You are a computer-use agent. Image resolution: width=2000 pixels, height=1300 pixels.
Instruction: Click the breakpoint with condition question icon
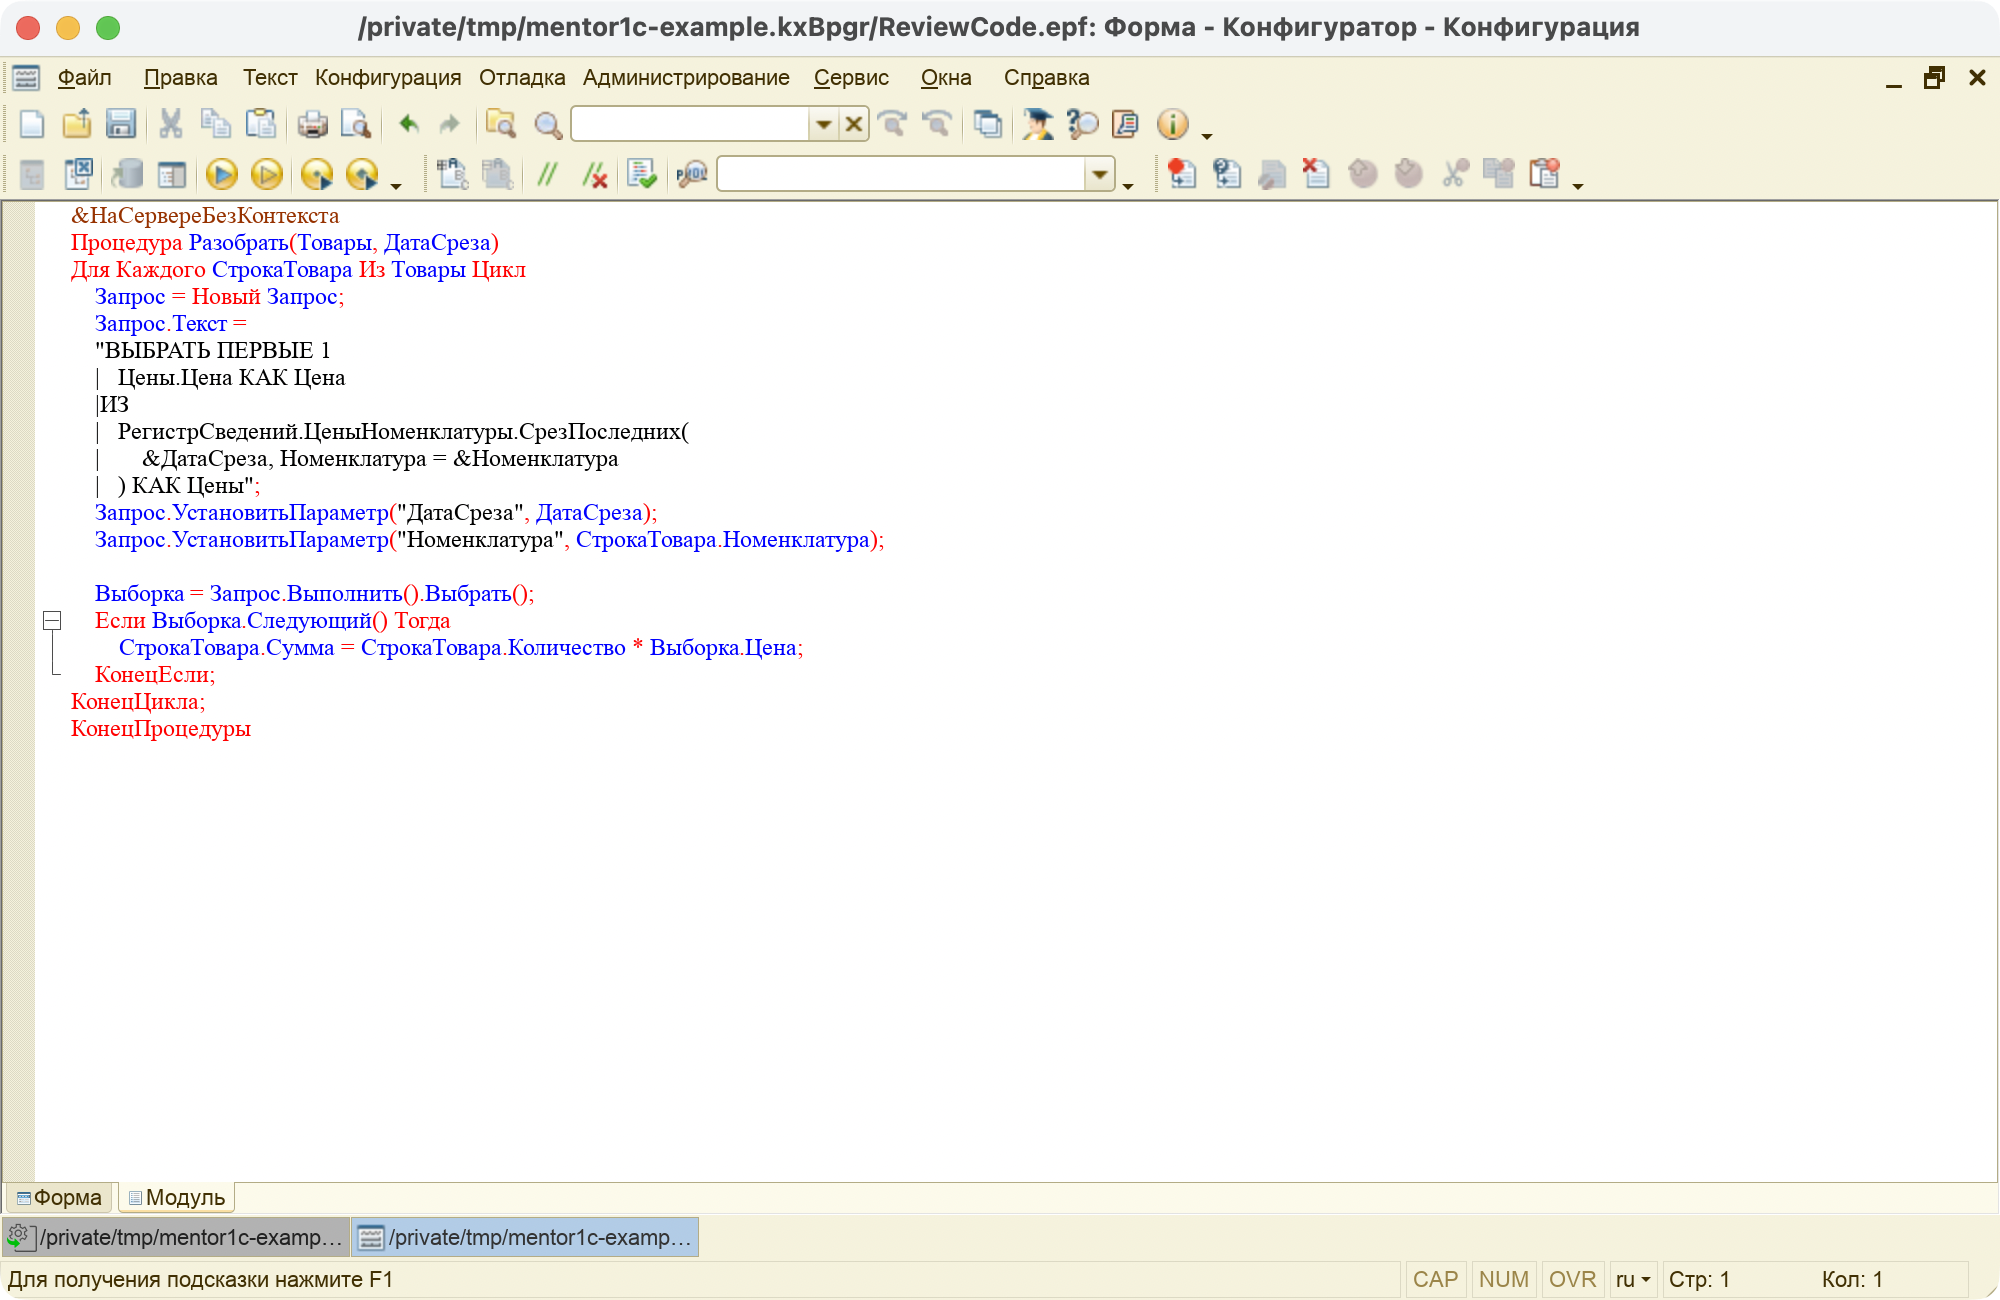[x=1227, y=174]
